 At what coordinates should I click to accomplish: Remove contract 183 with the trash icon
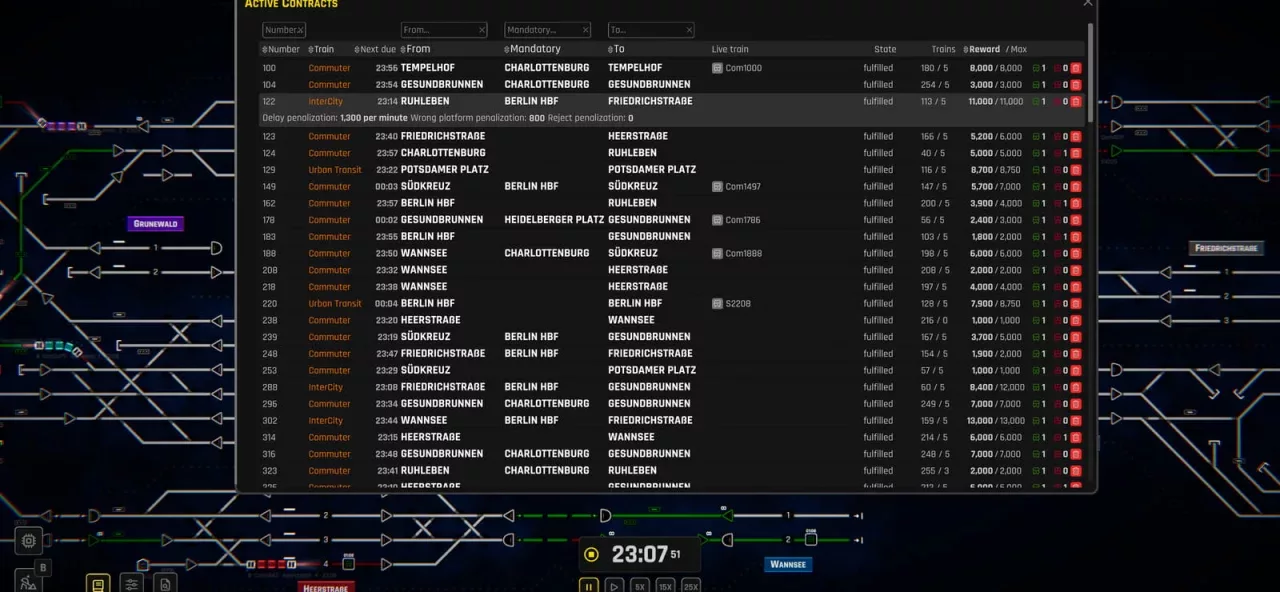(1076, 237)
